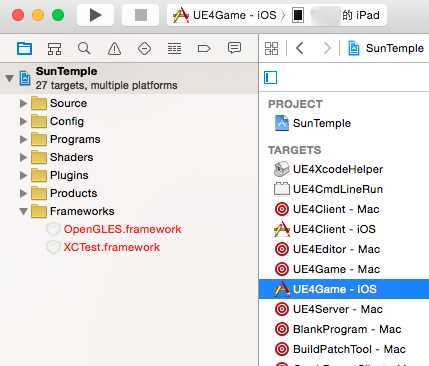Click the OpenGLES.framework toolbox icon

[x=53, y=229]
